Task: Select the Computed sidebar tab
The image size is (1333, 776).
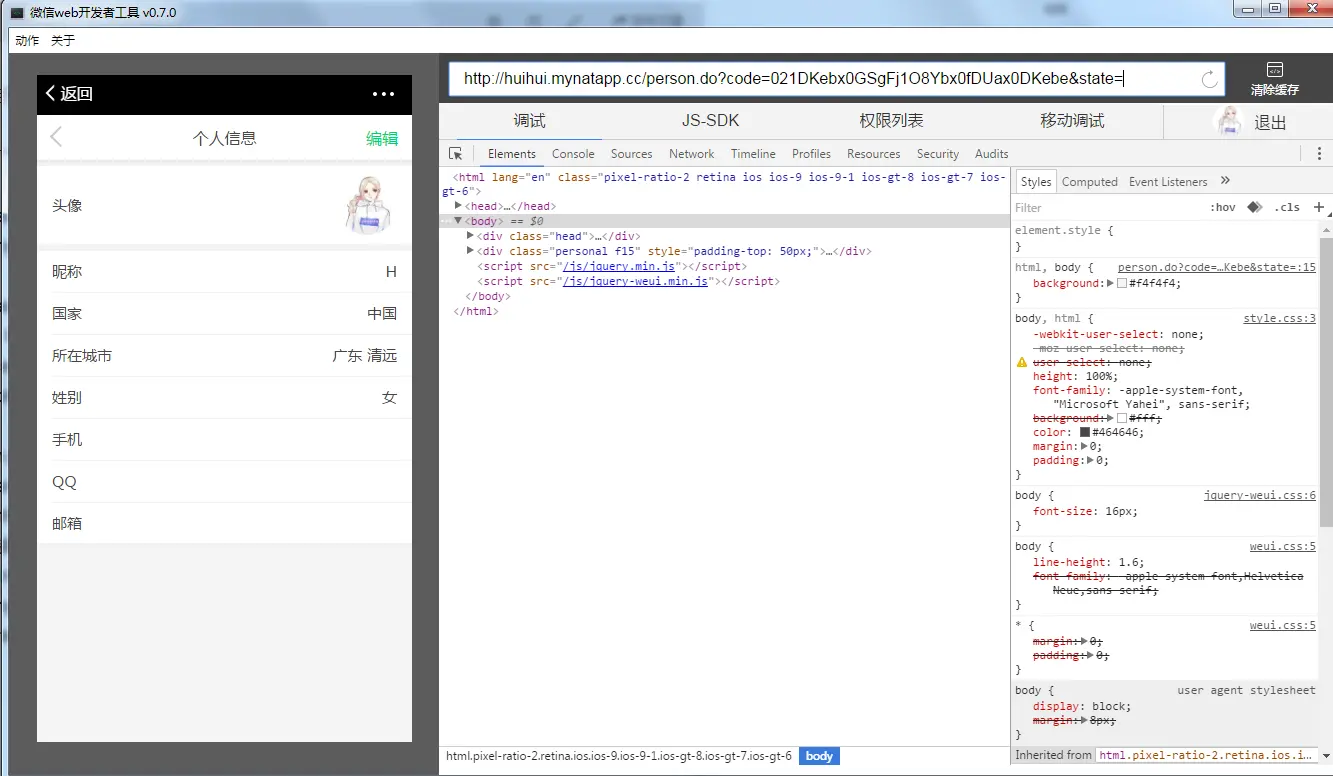Action: point(1089,182)
